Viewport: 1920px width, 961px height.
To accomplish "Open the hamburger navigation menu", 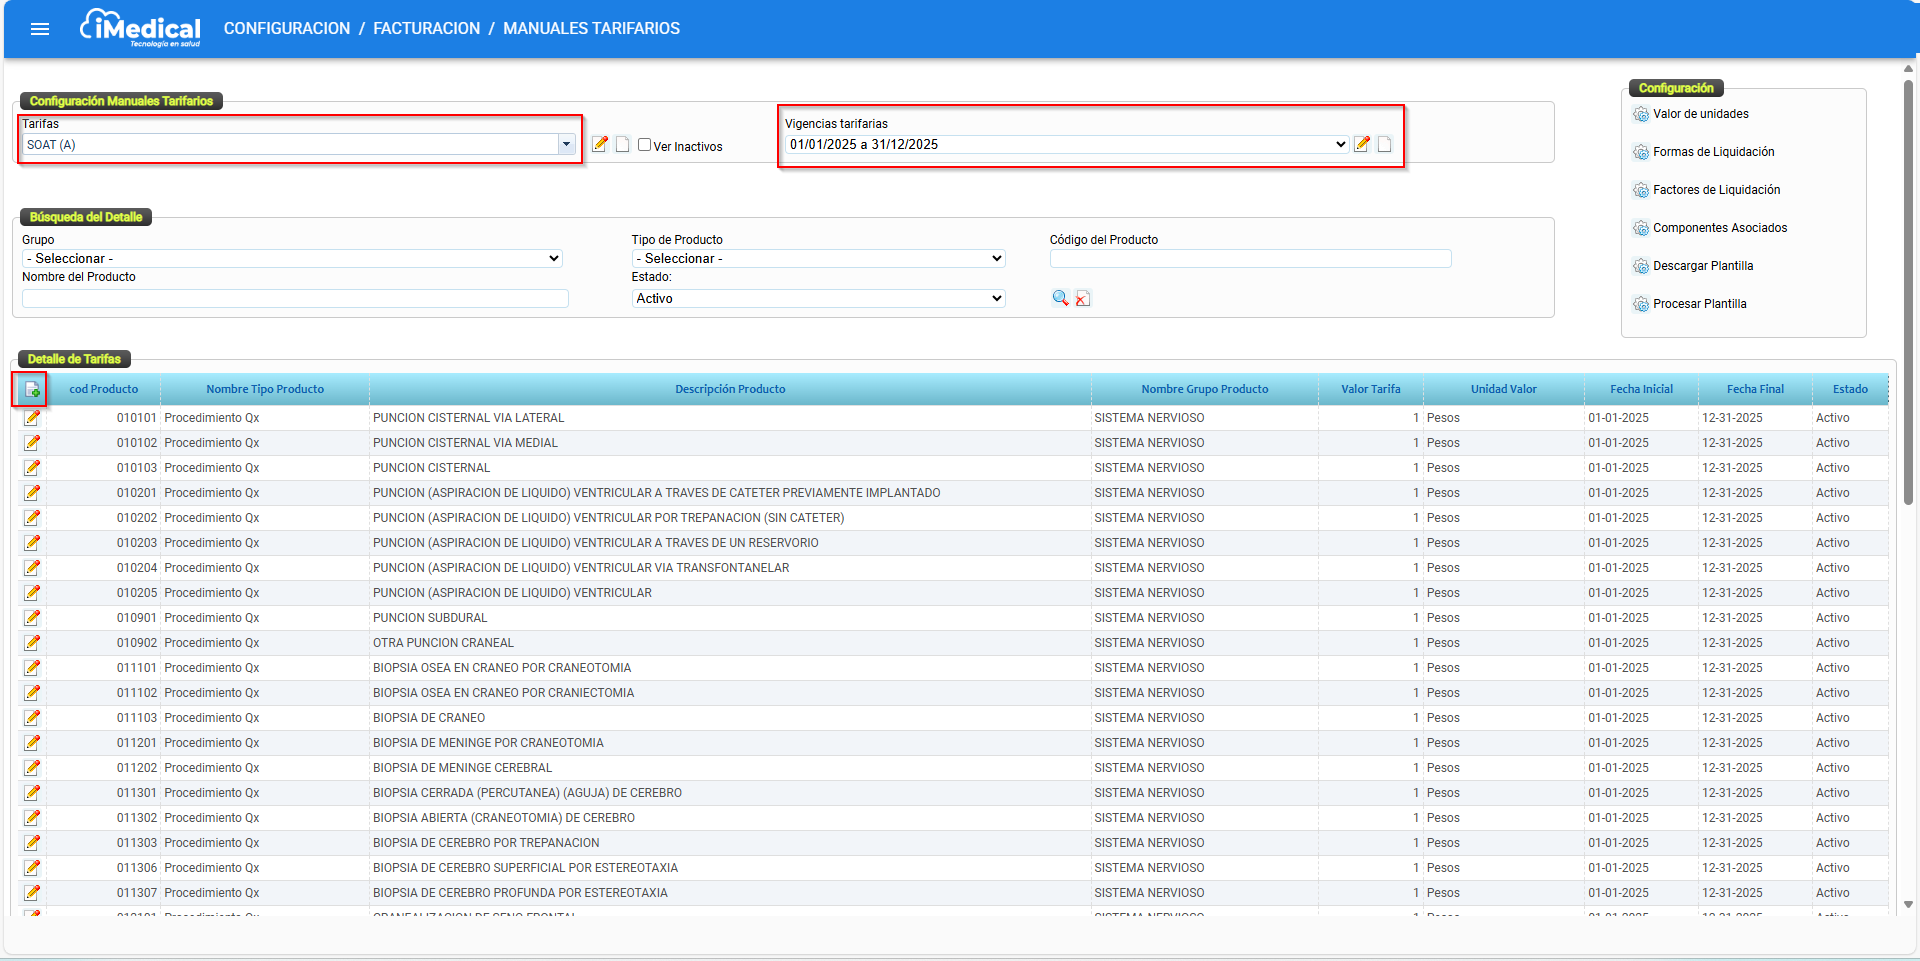I will pyautogui.click(x=40, y=29).
